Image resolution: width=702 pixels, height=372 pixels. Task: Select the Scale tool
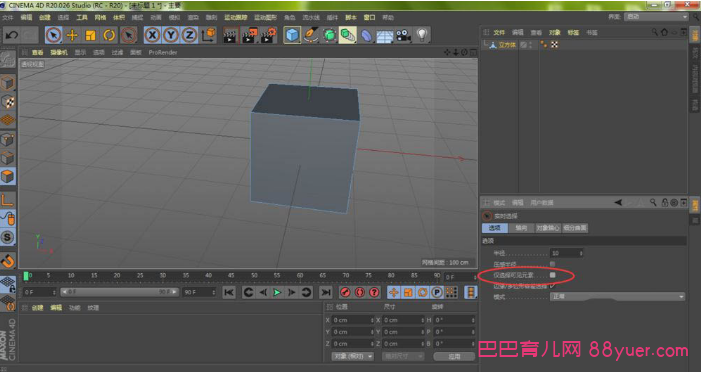pos(90,35)
